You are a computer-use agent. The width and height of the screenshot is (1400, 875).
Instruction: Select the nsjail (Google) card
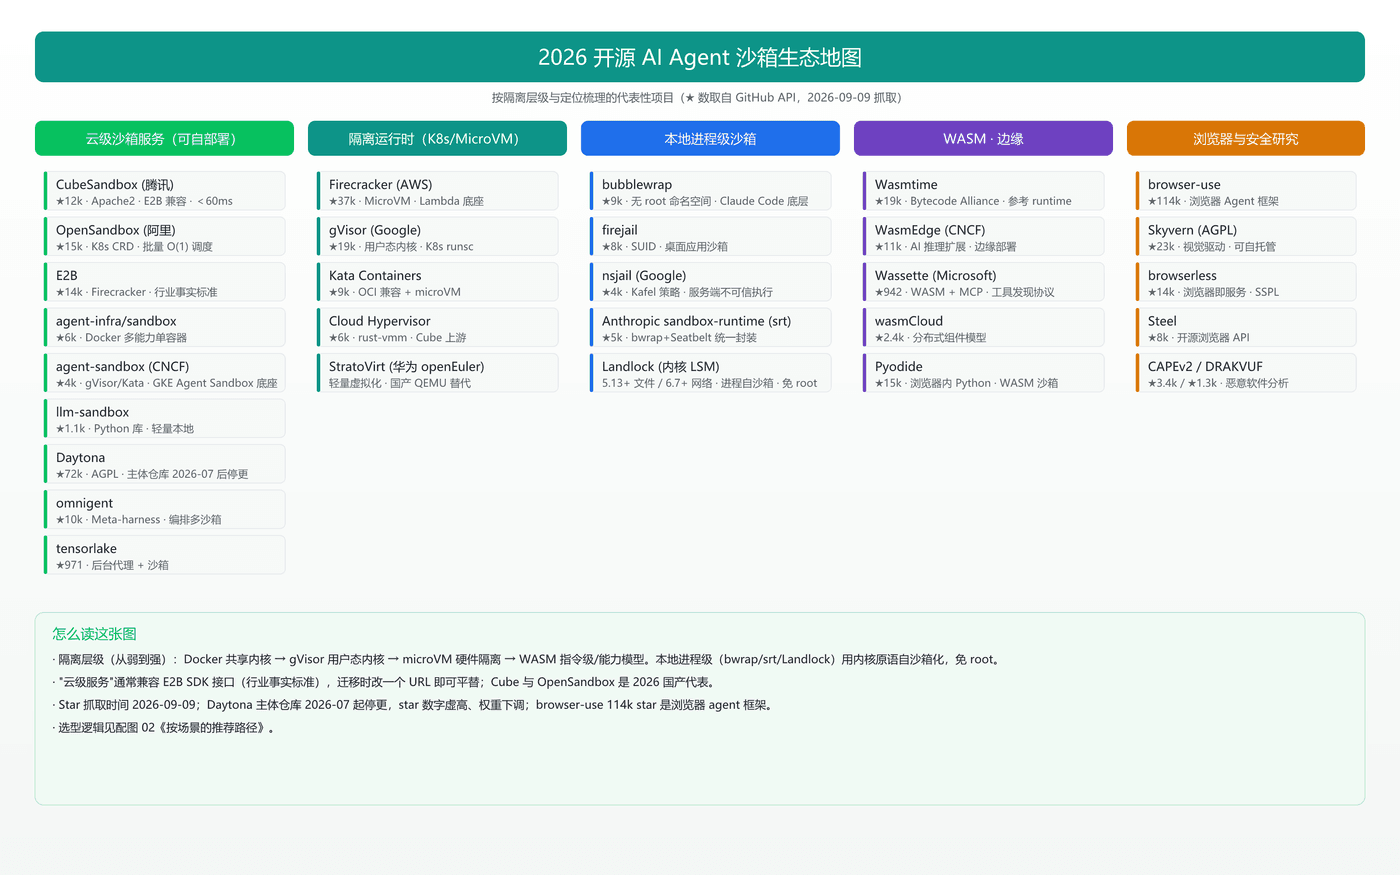pyautogui.click(x=710, y=282)
